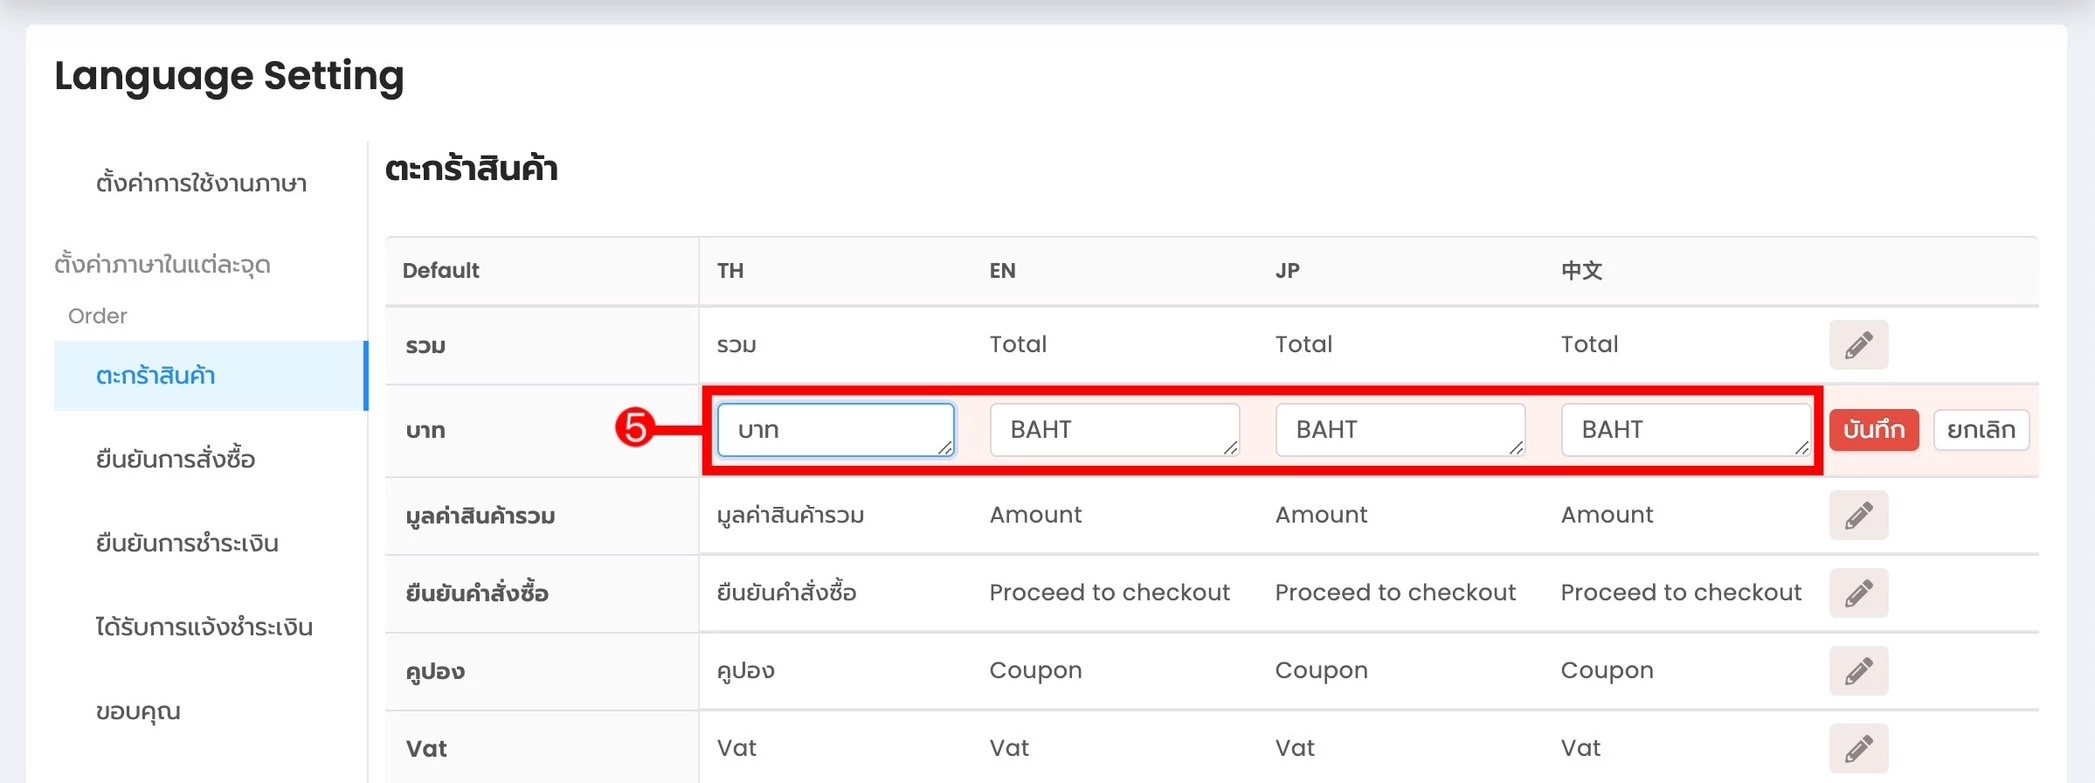The image size is (2095, 783).
Task: Open ตั้งค่าการใช้งานภาษา in the sidebar
Action: pyautogui.click(x=201, y=184)
